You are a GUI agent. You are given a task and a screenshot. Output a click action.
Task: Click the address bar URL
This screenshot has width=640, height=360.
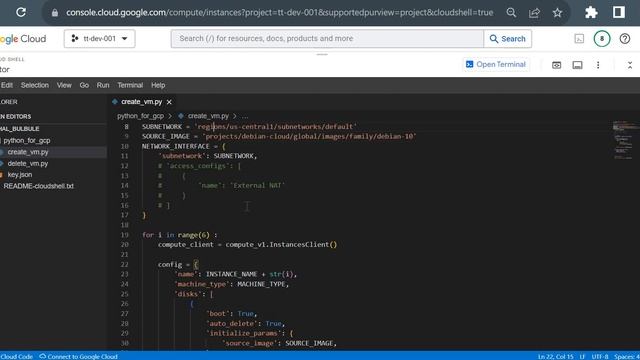click(280, 13)
